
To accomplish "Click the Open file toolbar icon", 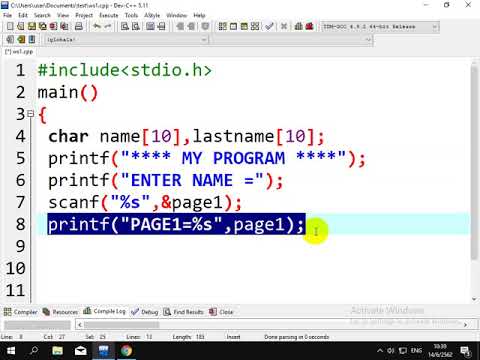I will tap(21, 26).
